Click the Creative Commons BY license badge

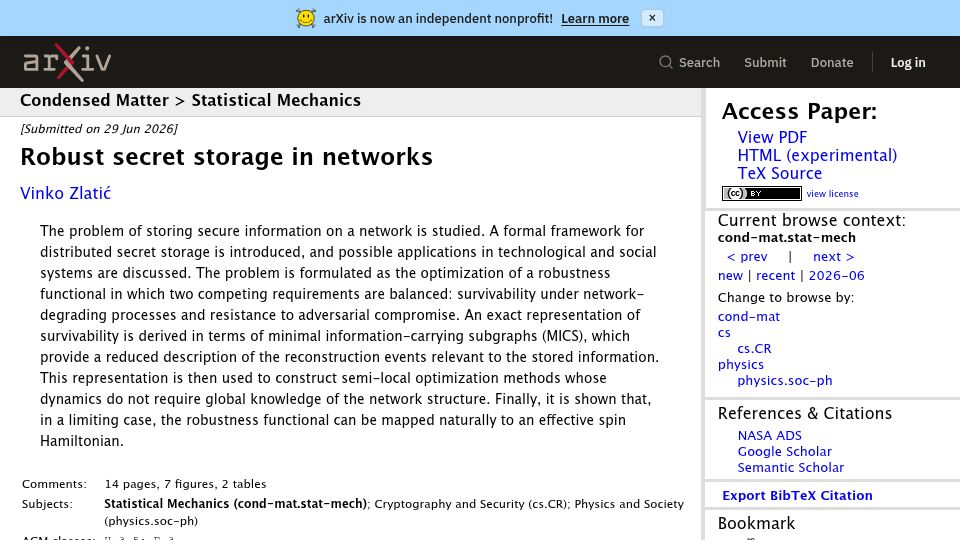tap(762, 193)
